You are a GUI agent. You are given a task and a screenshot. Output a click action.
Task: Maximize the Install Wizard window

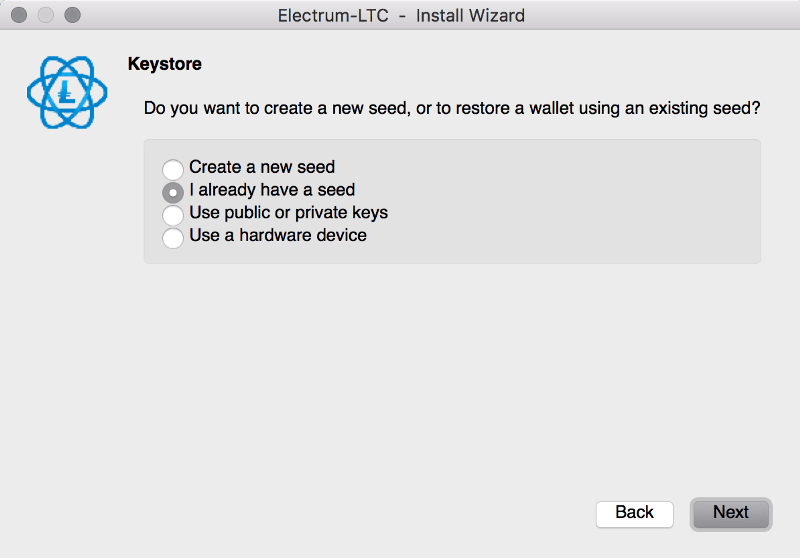(71, 15)
